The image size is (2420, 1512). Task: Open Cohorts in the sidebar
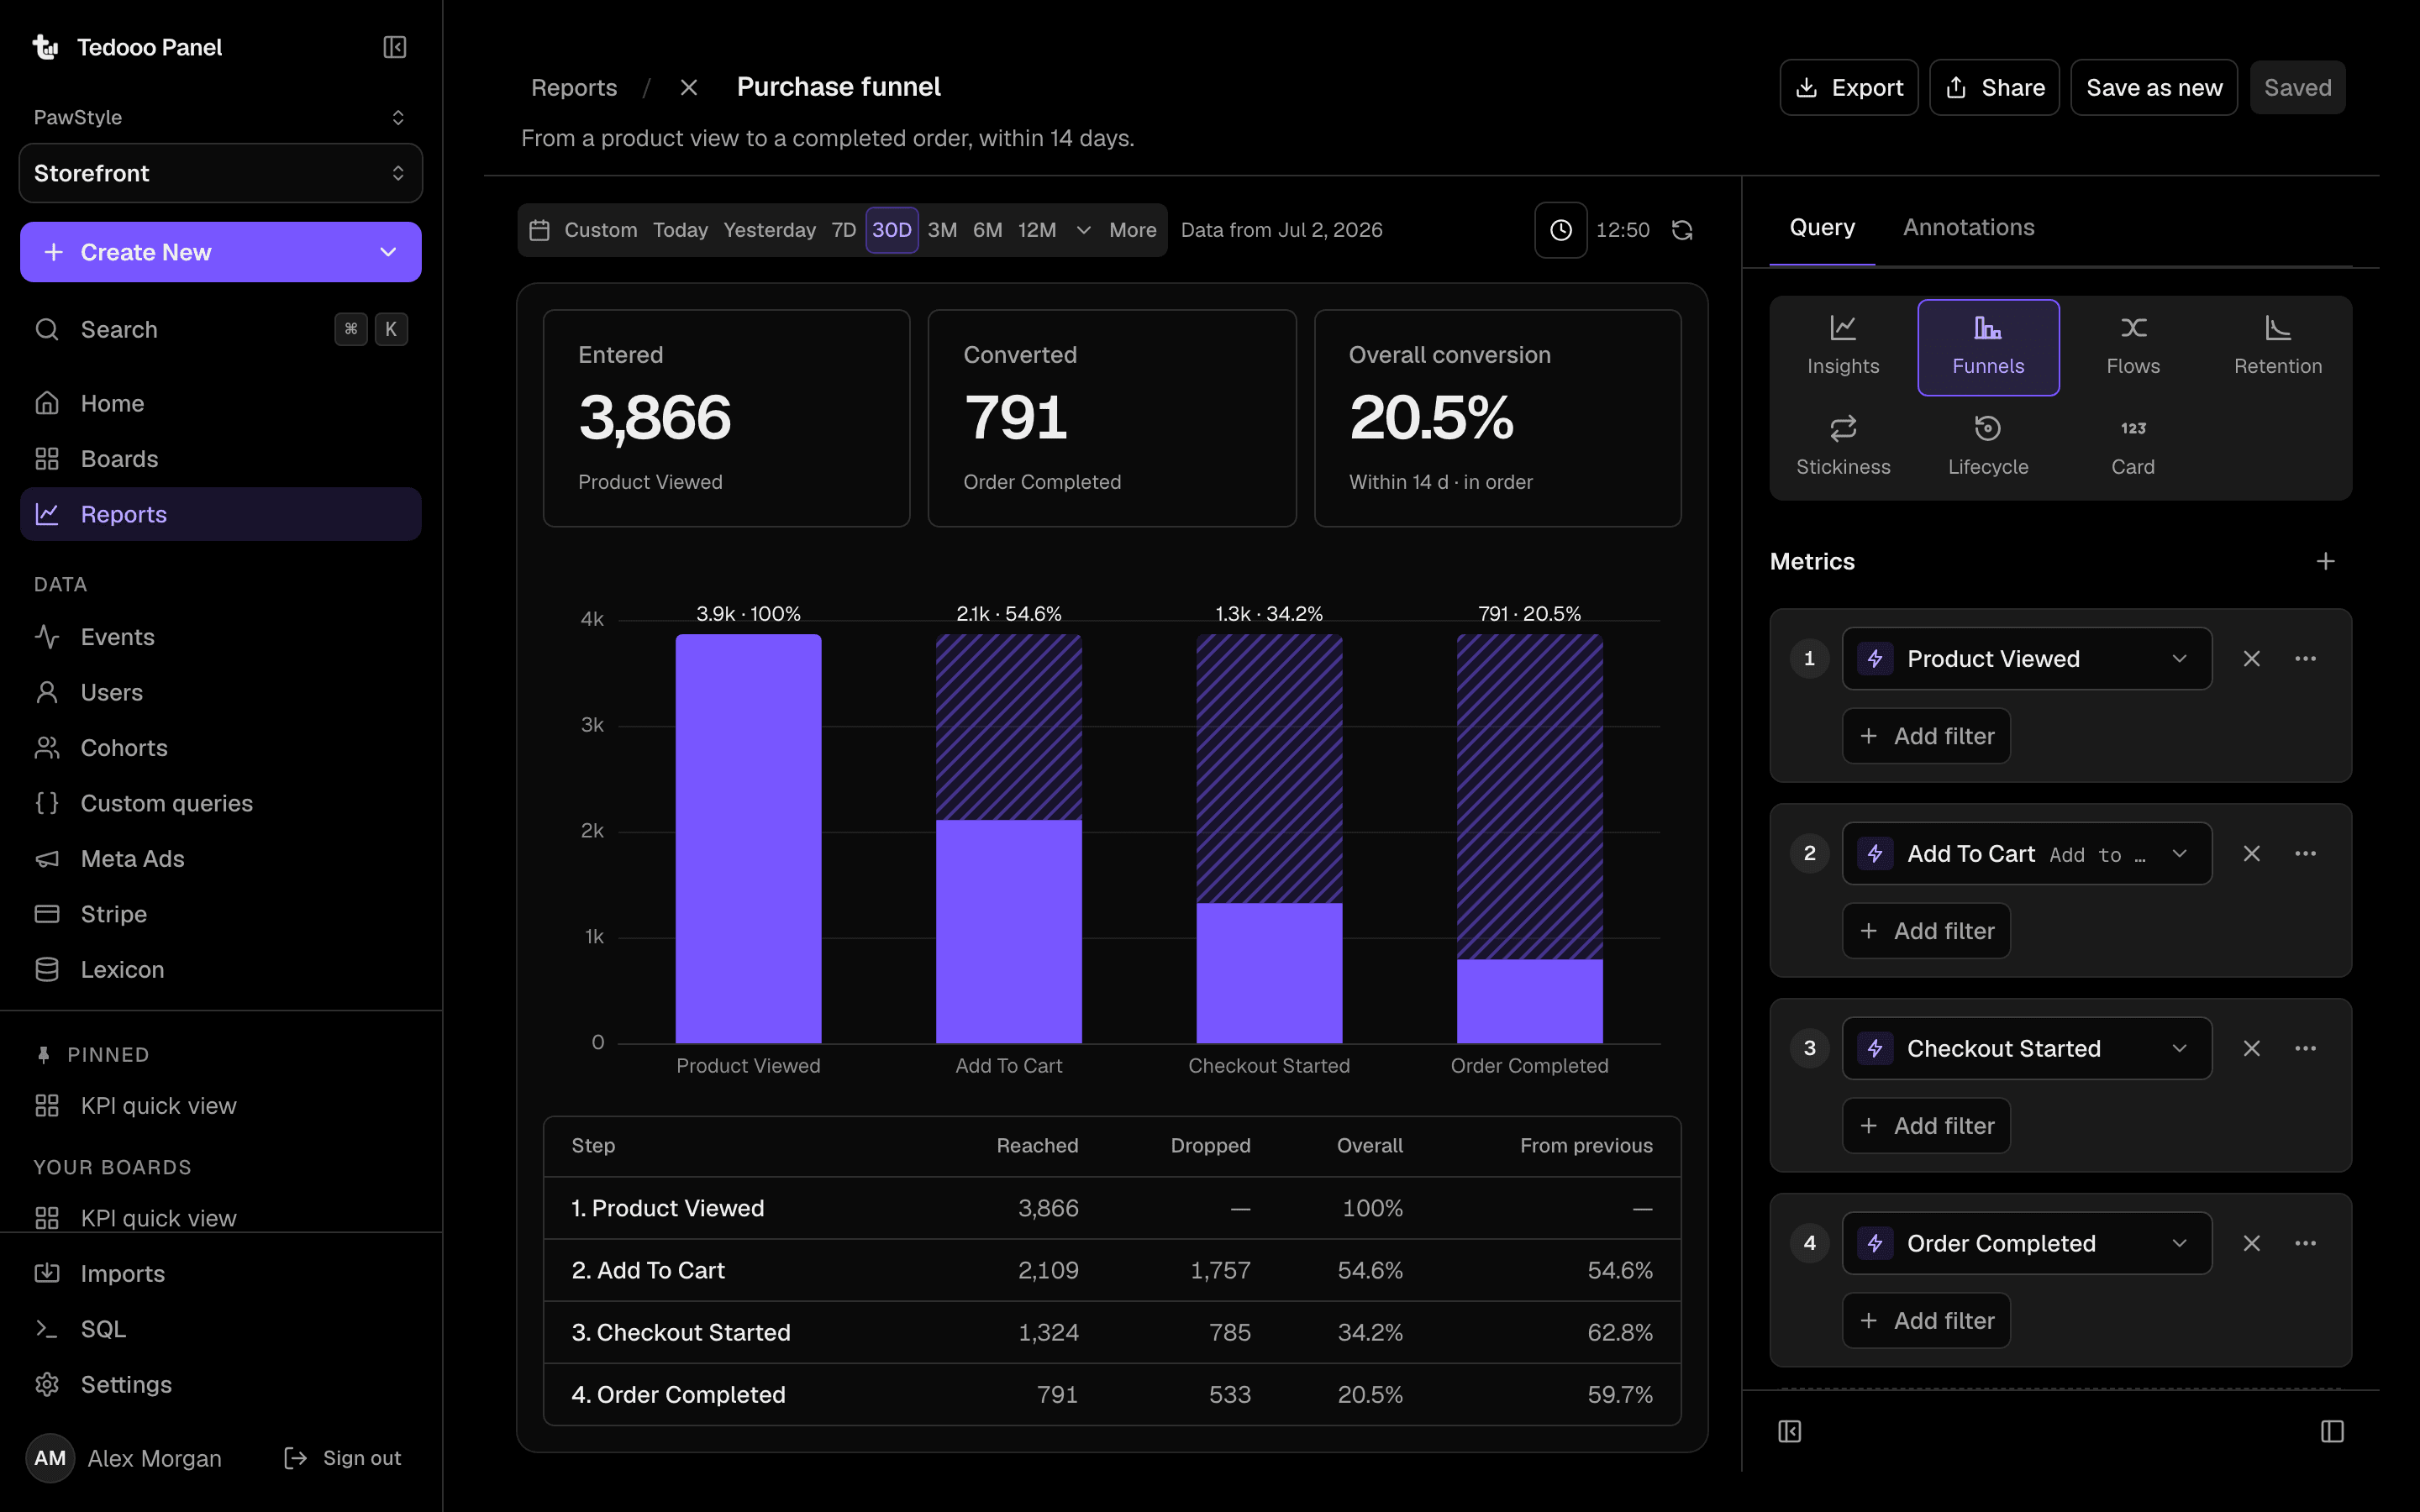click(x=220, y=748)
